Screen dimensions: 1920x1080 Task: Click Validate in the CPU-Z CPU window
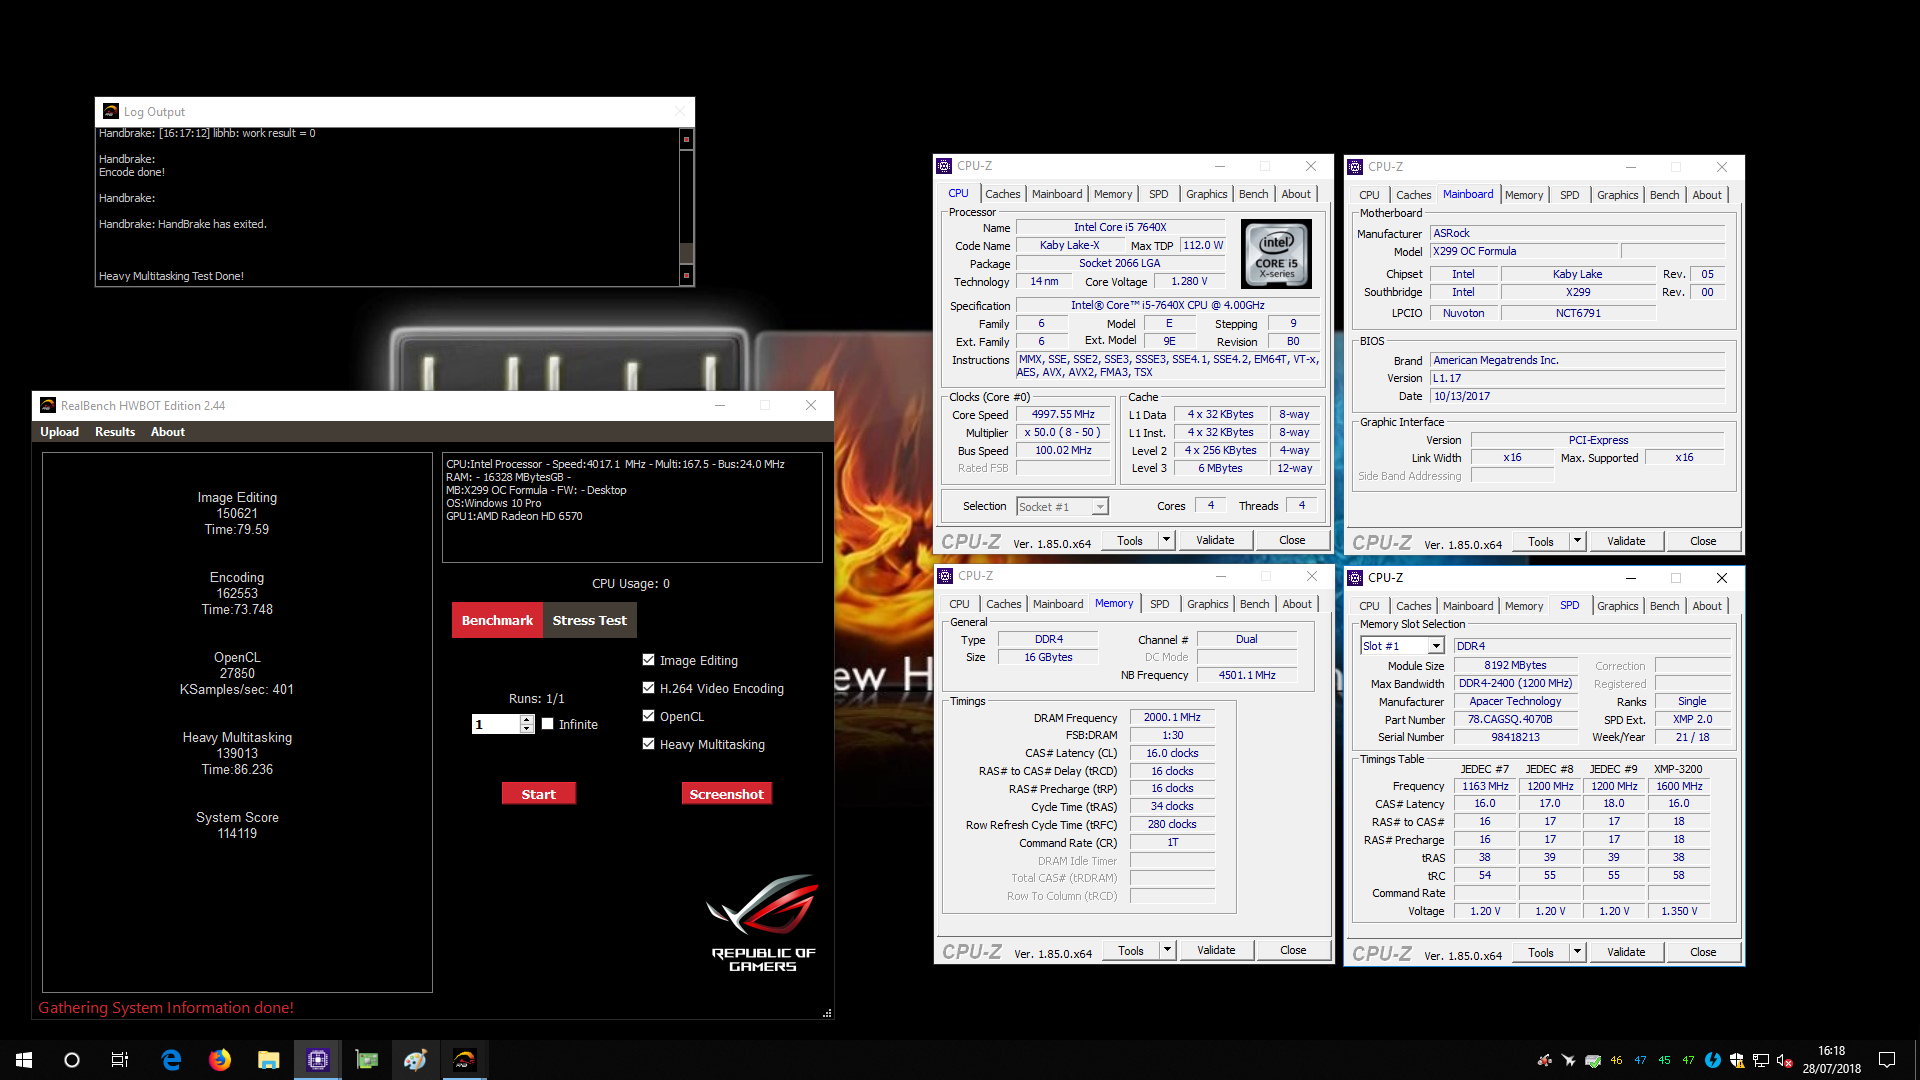pyautogui.click(x=1215, y=540)
